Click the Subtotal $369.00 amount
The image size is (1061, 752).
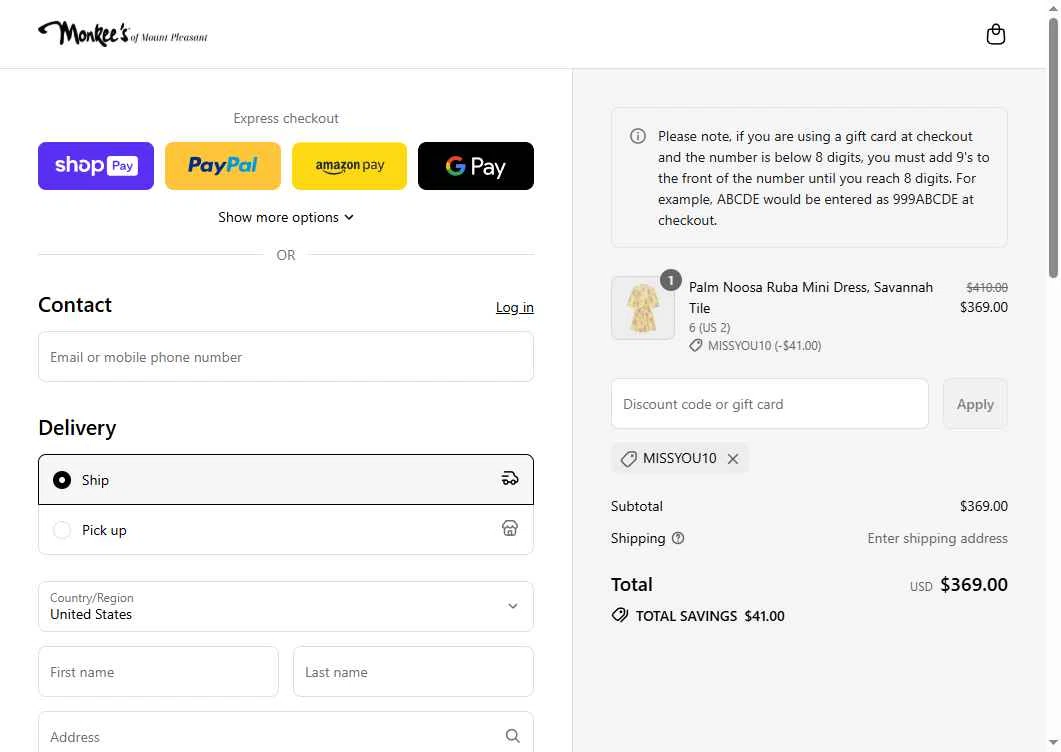click(x=983, y=506)
